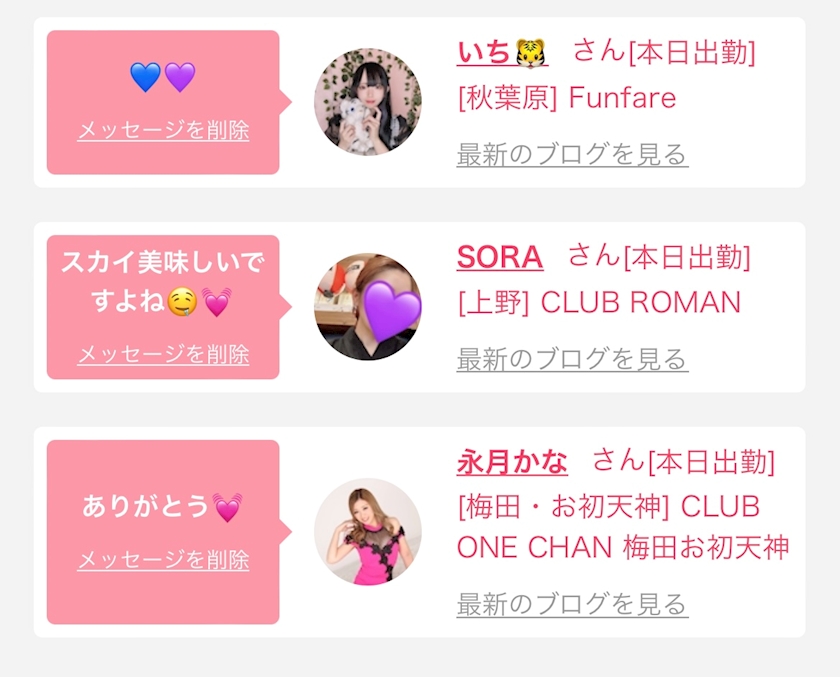Click the [上野] CLUB ROMAN shop text
This screenshot has height=677, width=840.
tap(598, 302)
